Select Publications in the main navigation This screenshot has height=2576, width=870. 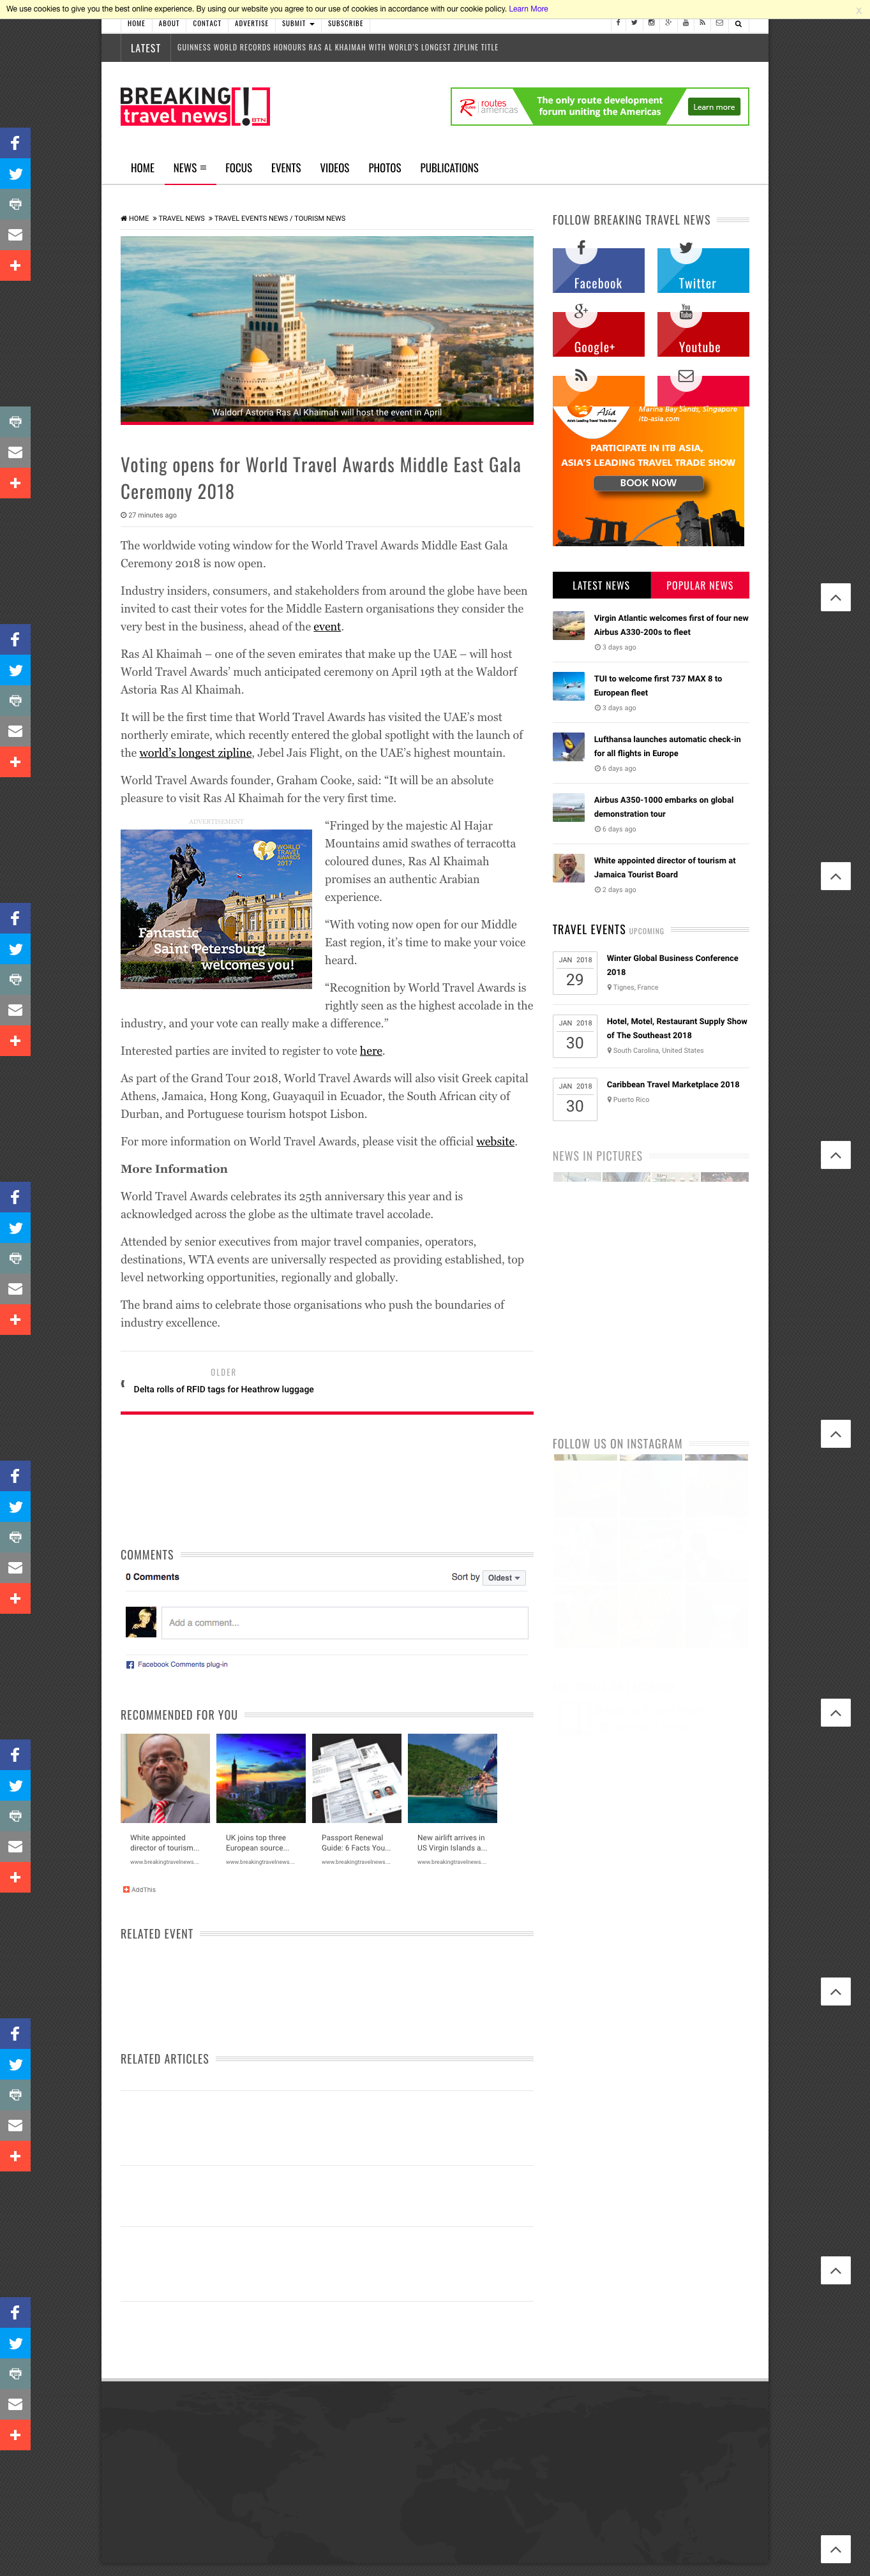coord(449,168)
